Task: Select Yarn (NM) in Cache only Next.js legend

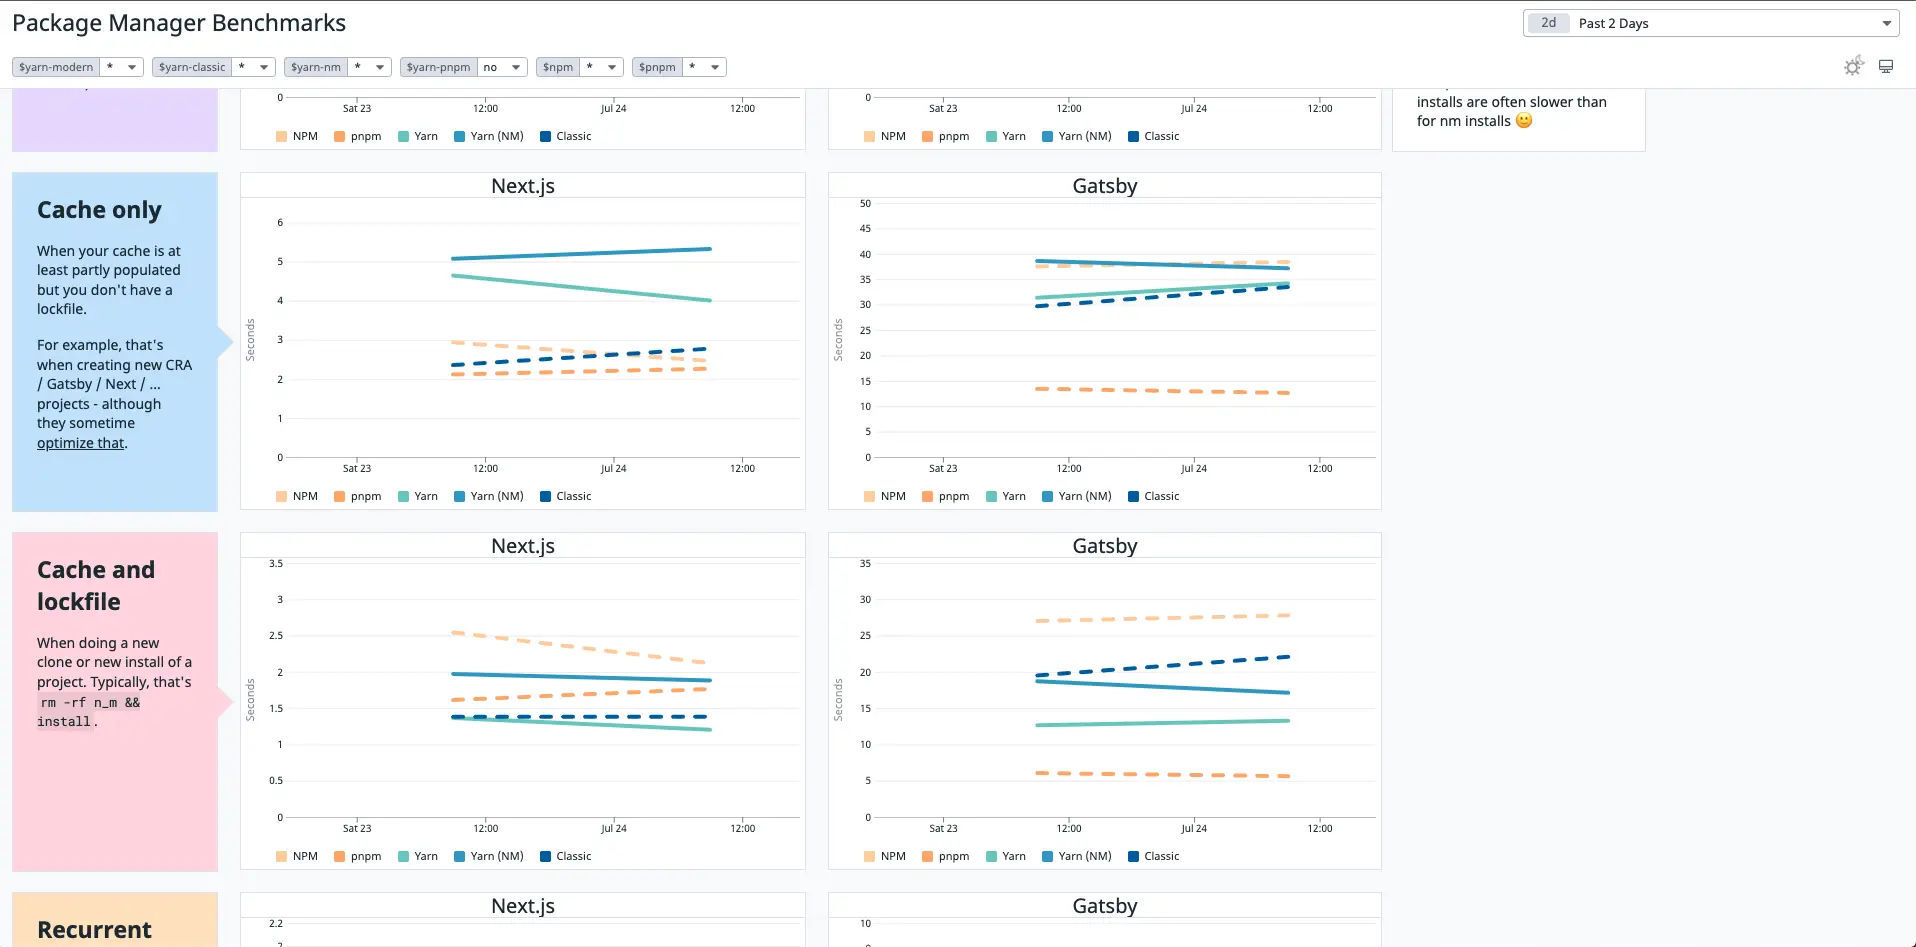Action: tap(489, 496)
